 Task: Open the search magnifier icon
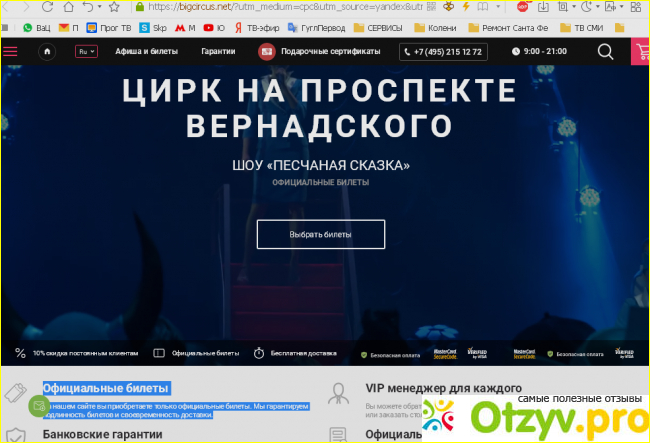click(x=605, y=51)
